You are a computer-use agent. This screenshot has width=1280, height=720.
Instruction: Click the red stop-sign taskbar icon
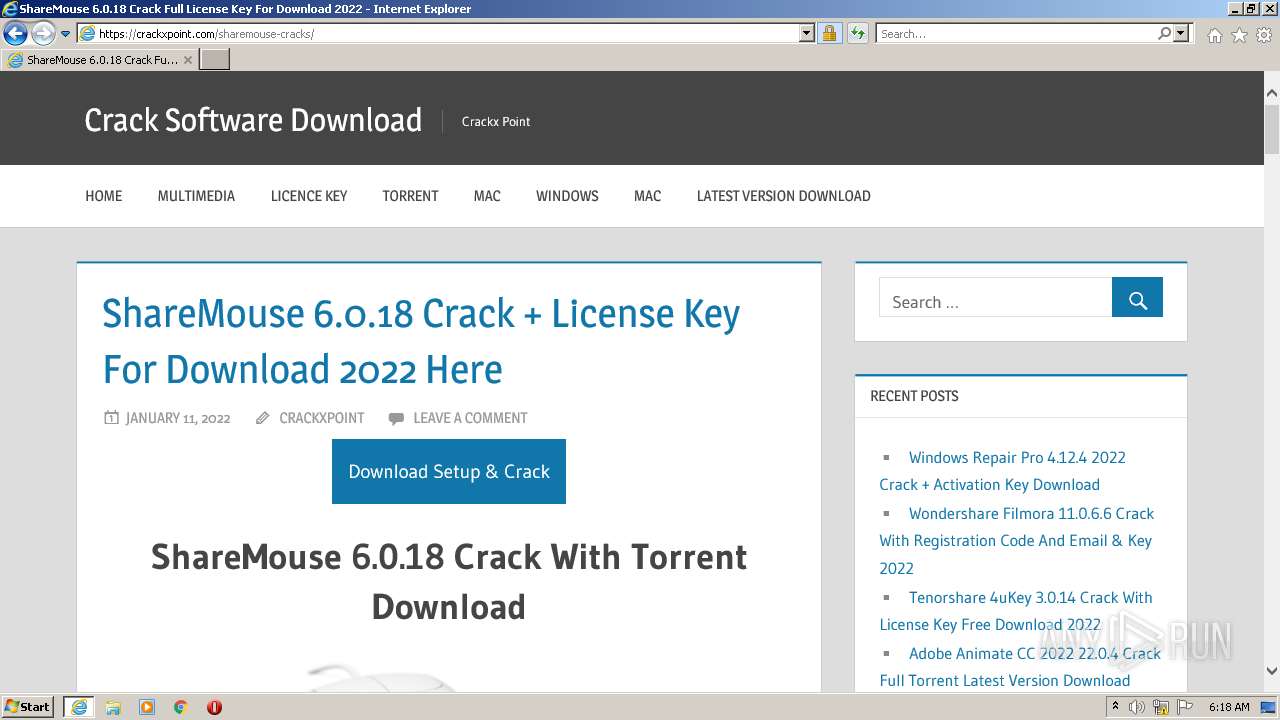[214, 707]
